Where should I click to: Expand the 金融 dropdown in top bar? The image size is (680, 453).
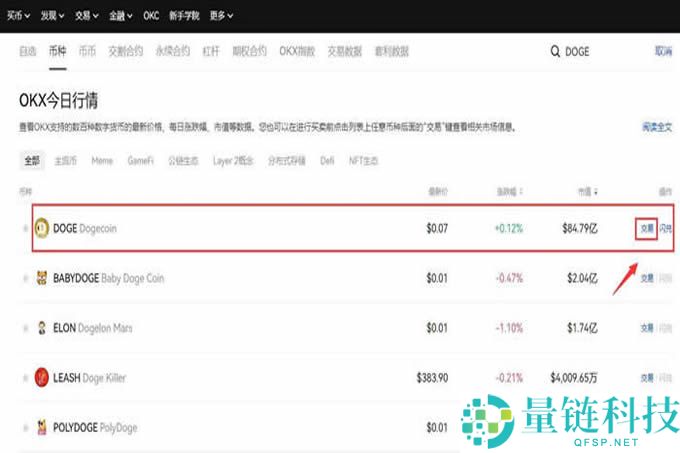[121, 16]
